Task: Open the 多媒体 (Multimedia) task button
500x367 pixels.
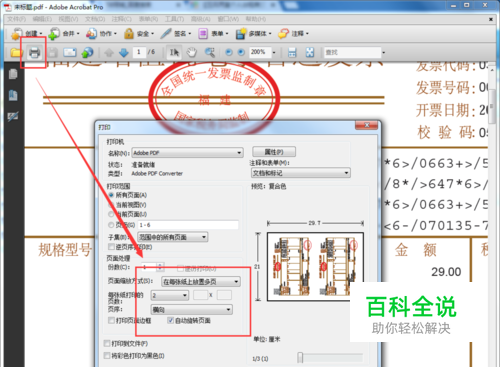Action: click(254, 34)
